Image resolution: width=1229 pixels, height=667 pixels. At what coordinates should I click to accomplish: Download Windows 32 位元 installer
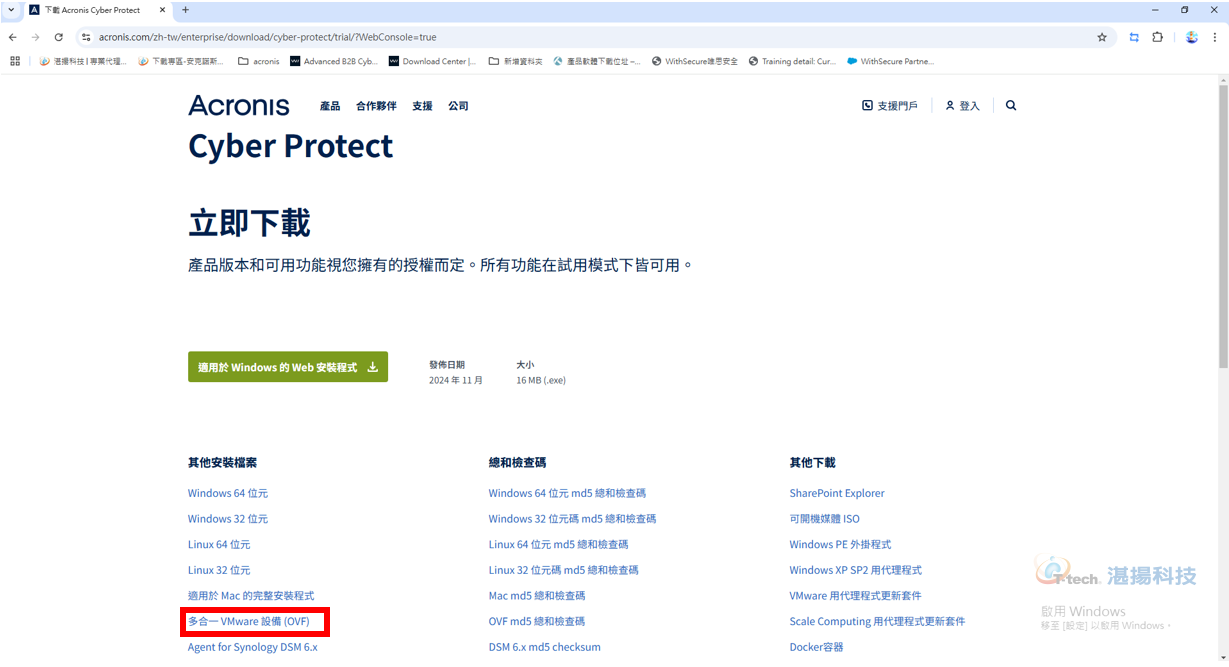[228, 519]
